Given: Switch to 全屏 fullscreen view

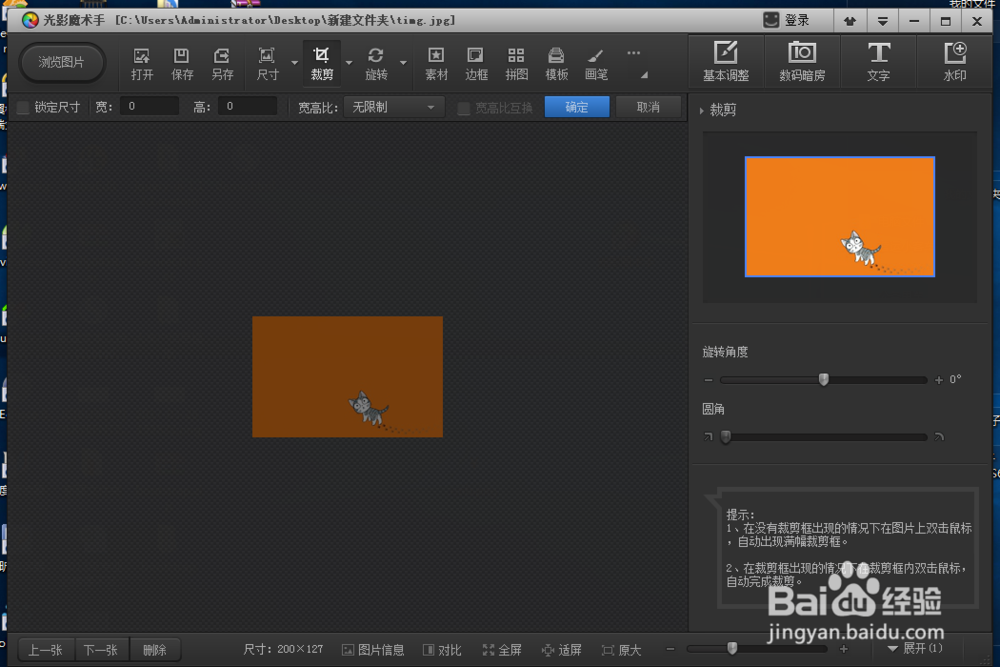Looking at the screenshot, I should [502, 650].
